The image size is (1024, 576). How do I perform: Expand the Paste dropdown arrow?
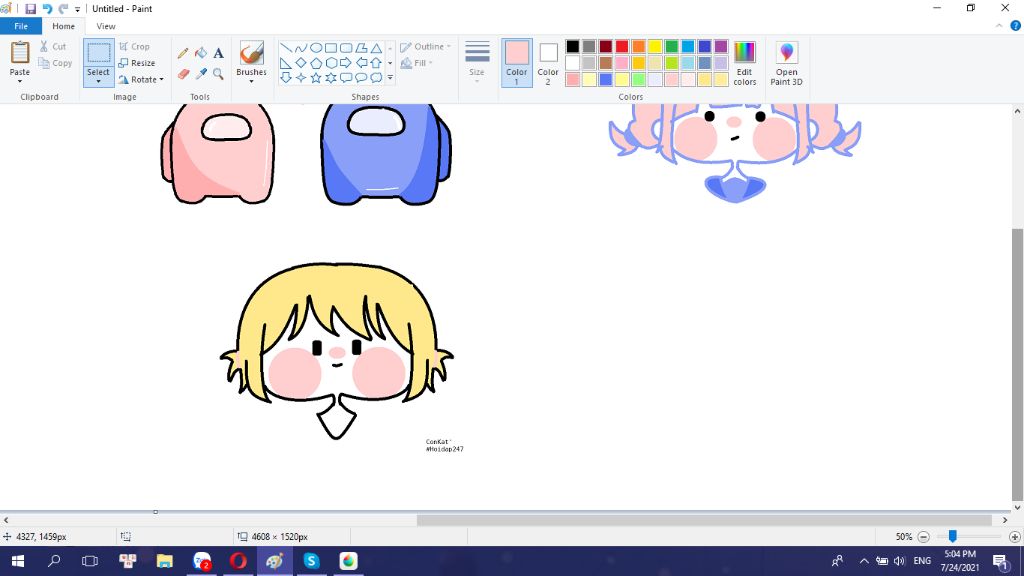coord(20,82)
